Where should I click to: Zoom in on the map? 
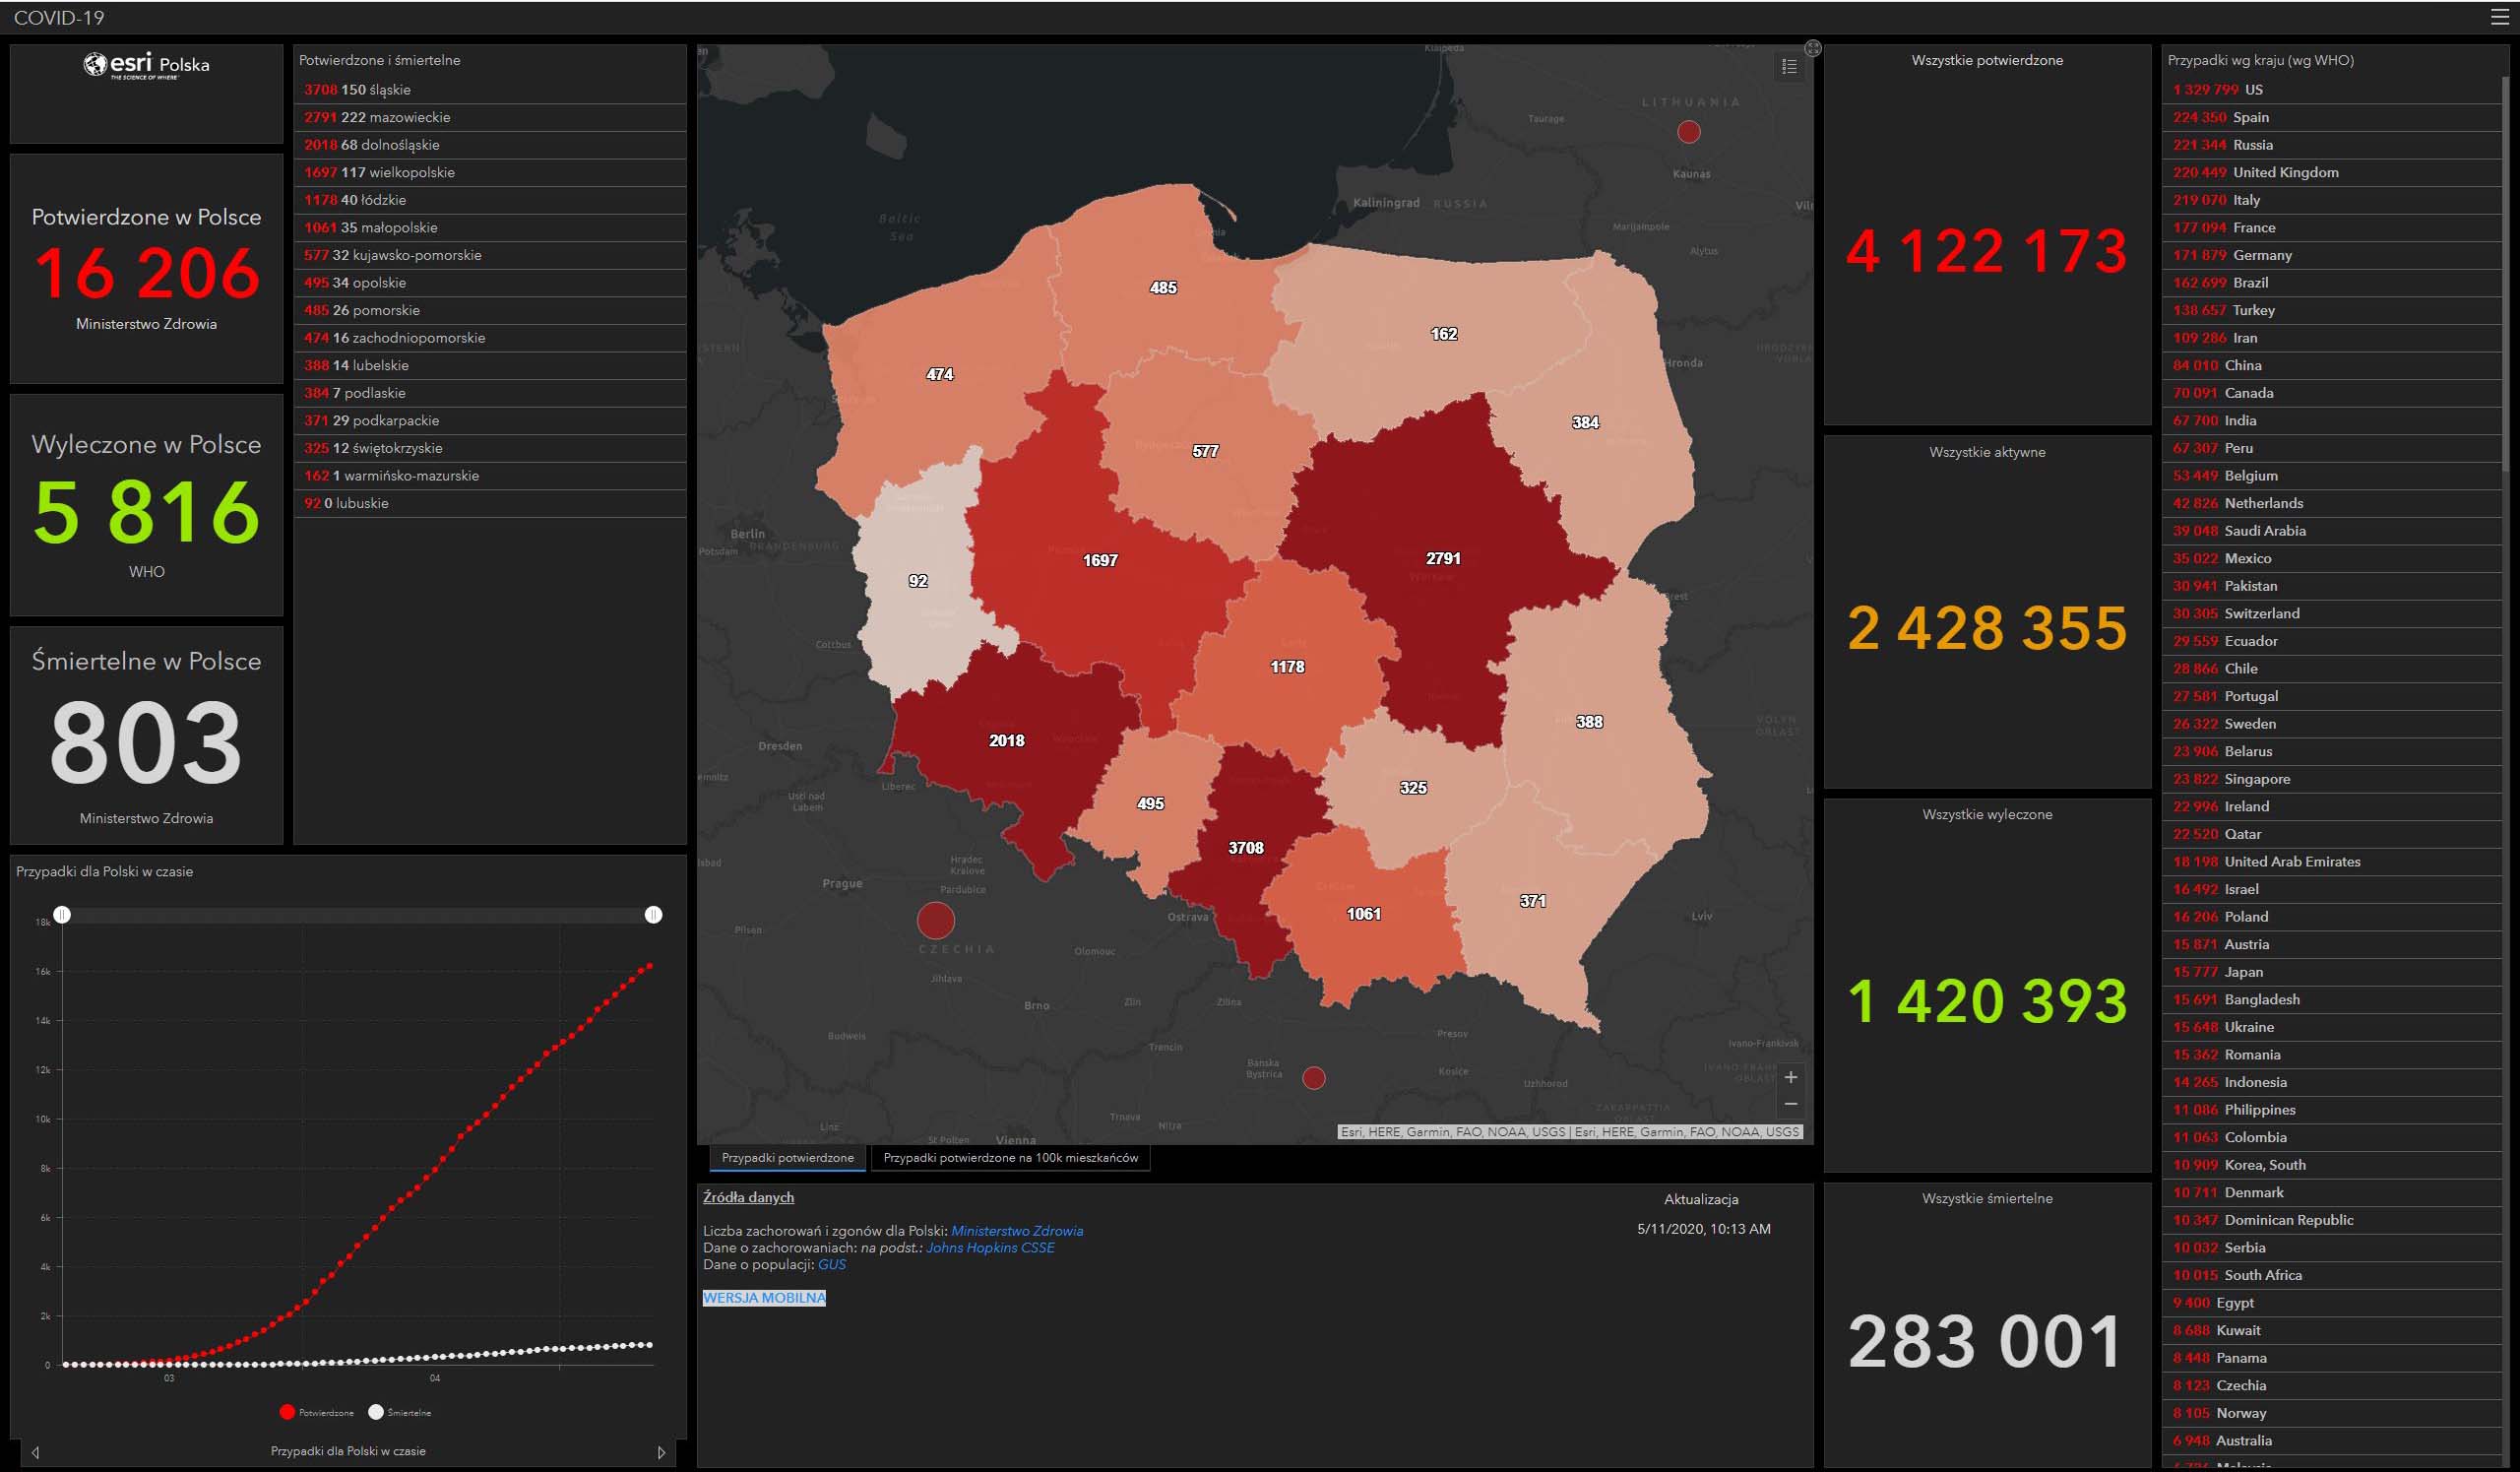[x=1790, y=1077]
